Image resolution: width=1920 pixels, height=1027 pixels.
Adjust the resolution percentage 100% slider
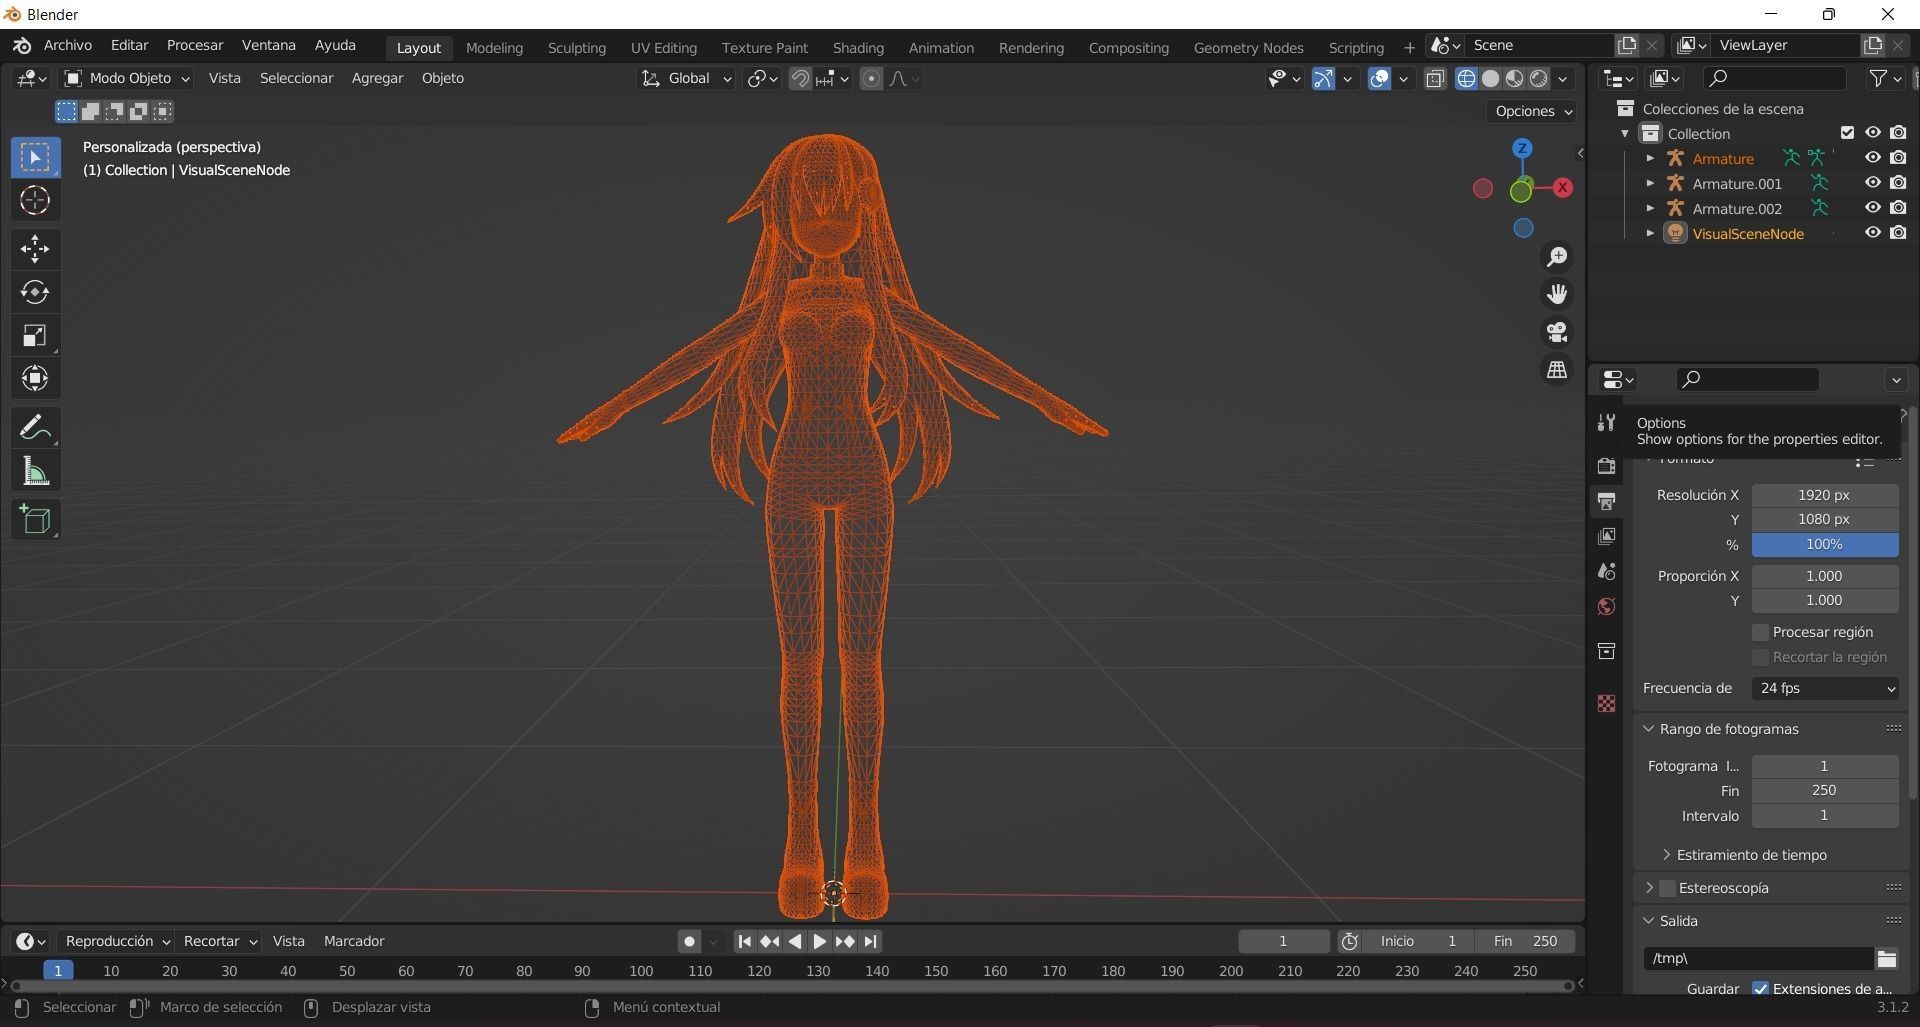coord(1825,544)
